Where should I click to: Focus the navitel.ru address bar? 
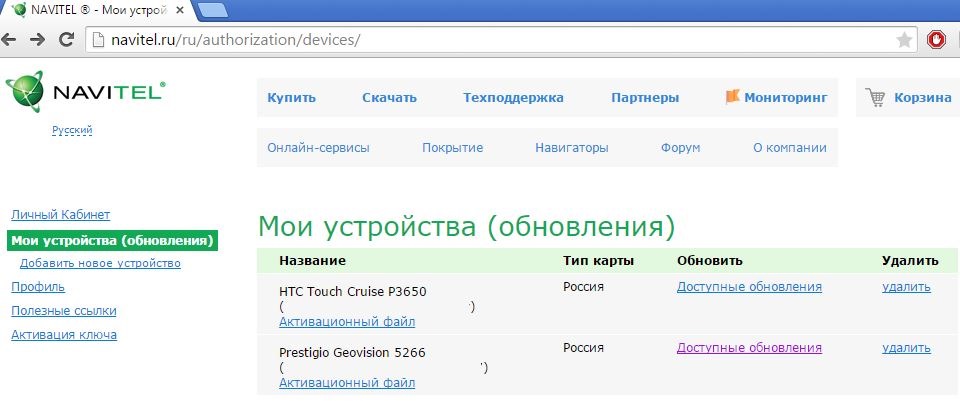[502, 40]
